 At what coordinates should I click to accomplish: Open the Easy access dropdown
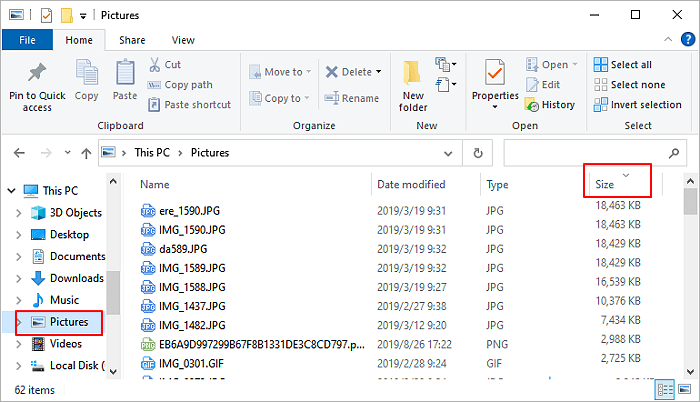point(446,84)
